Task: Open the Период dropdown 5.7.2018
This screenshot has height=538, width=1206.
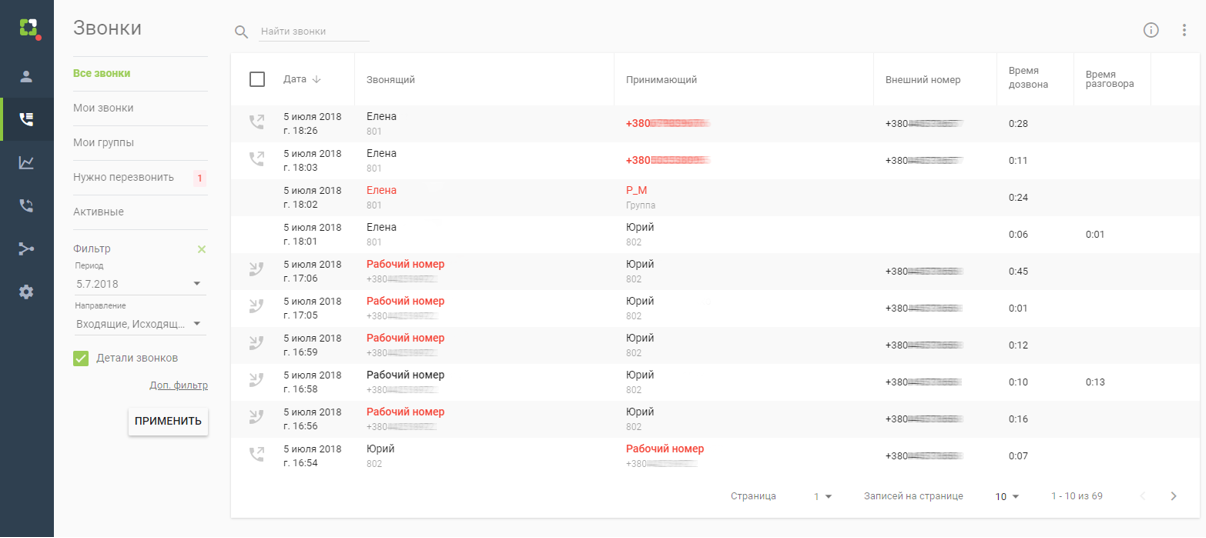Action: point(140,284)
